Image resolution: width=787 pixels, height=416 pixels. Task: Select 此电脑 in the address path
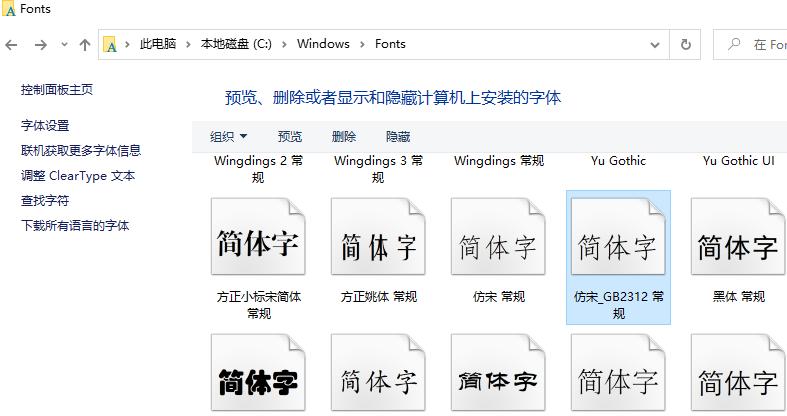158,44
